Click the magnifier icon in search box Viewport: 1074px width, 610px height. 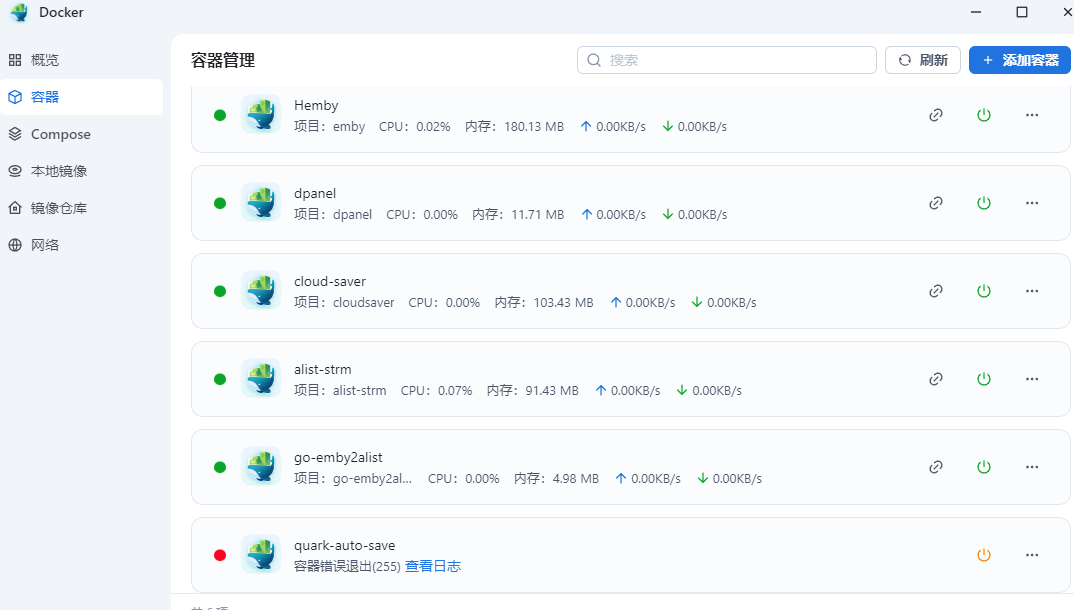pyautogui.click(x=594, y=60)
